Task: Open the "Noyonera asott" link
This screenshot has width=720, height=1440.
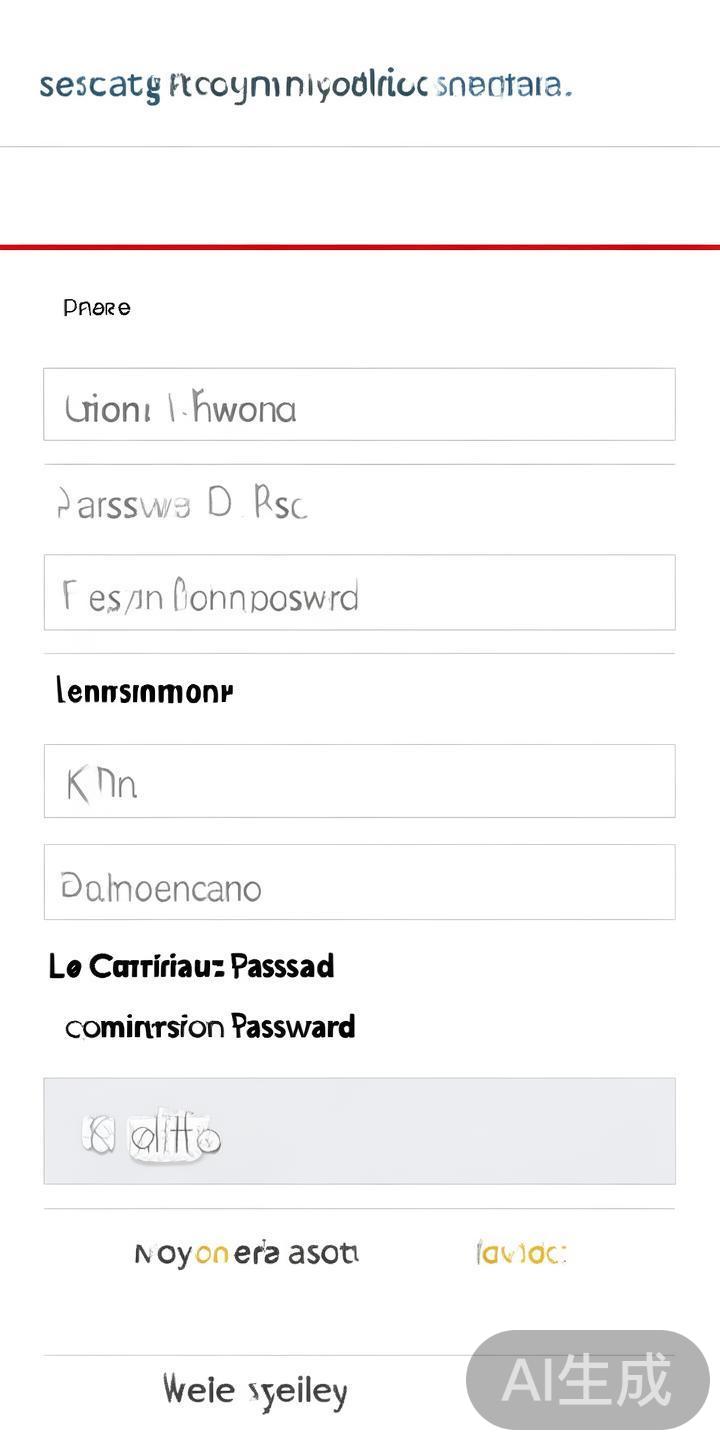Action: [x=246, y=1253]
